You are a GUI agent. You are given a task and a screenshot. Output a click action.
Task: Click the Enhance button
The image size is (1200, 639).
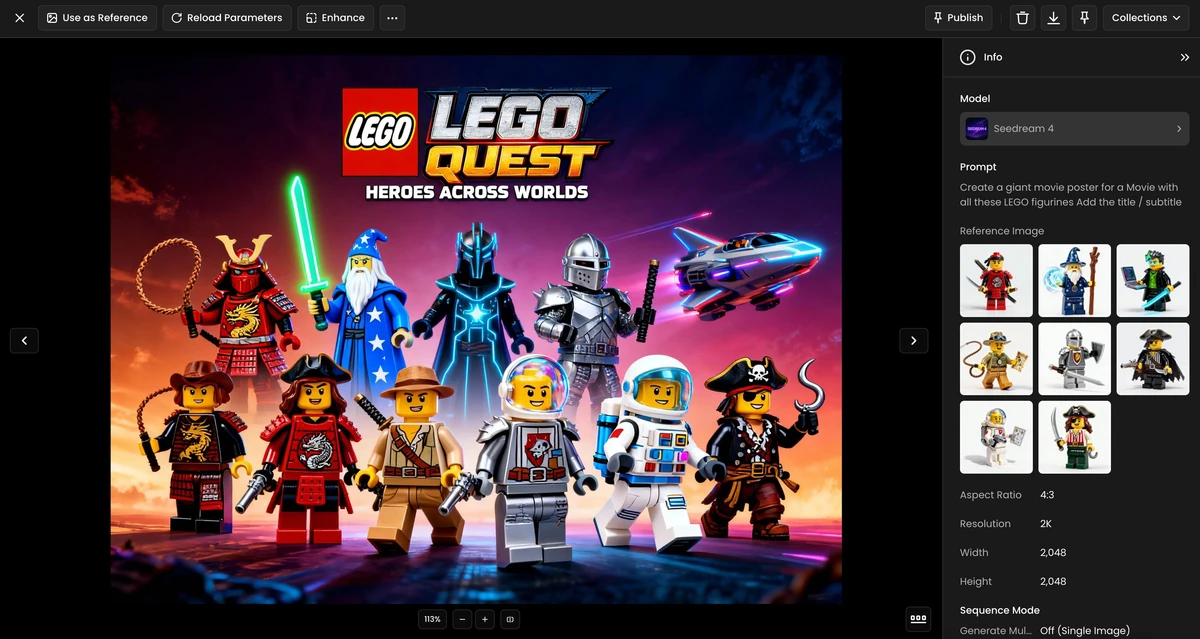[335, 18]
